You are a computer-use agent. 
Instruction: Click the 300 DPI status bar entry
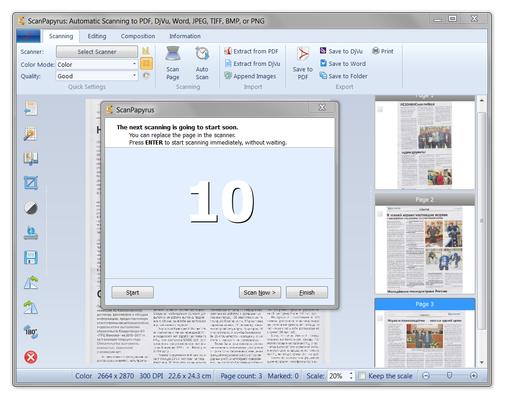[x=151, y=376]
